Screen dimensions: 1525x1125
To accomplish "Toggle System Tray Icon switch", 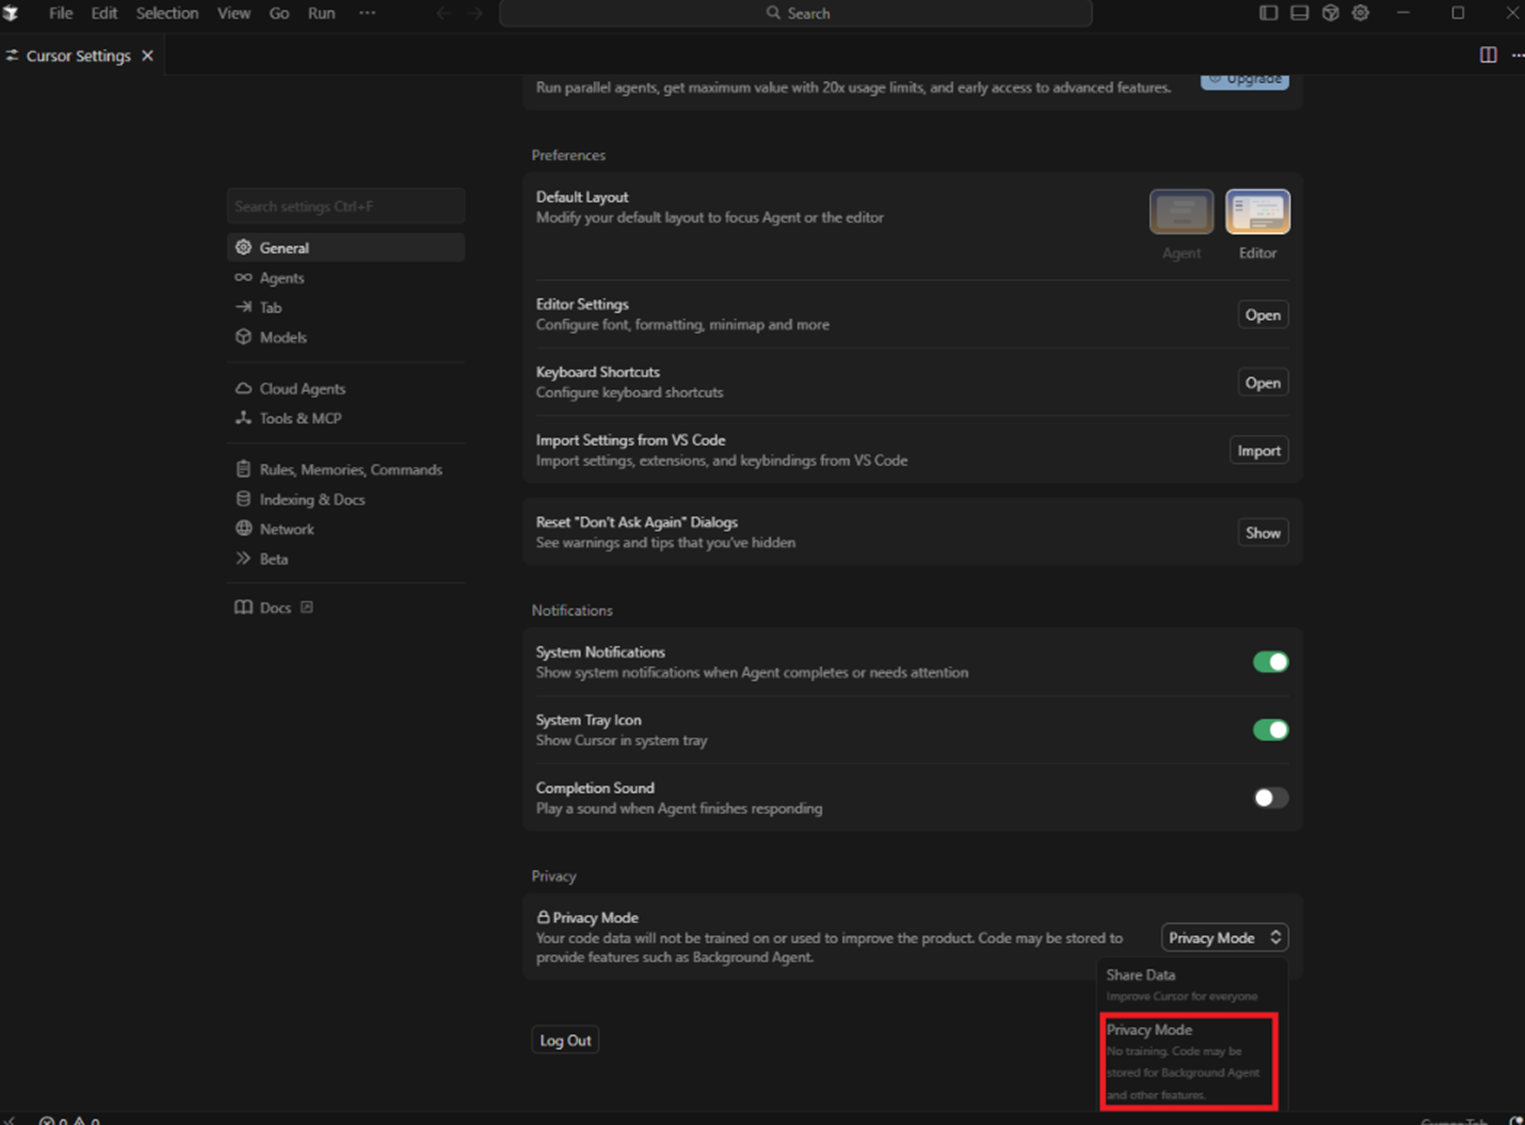I will click(x=1271, y=730).
